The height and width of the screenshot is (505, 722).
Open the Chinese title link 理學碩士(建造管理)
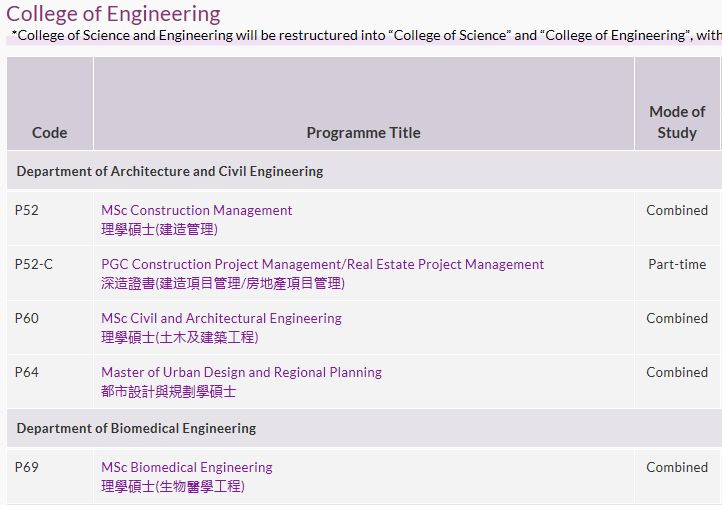(x=159, y=229)
